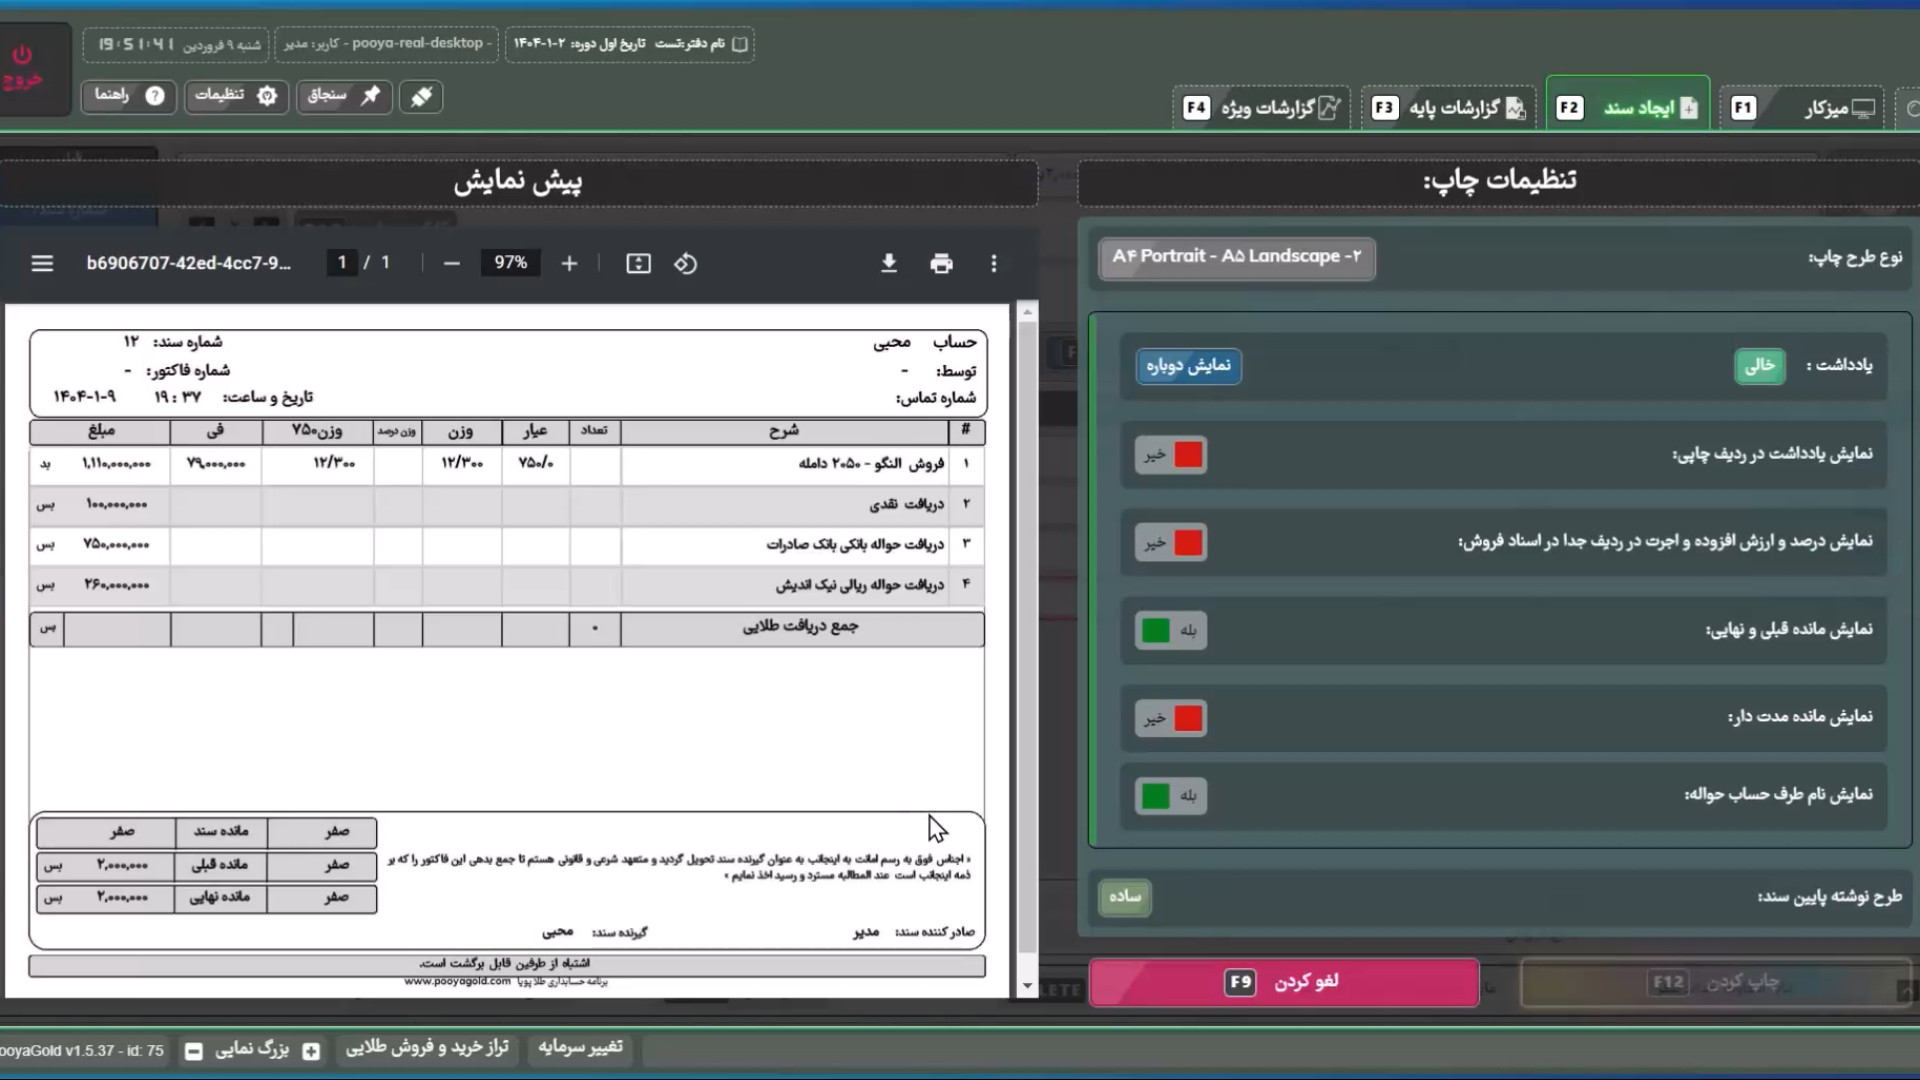Image resolution: width=1920 pixels, height=1080 pixels.
Task: Click the zoom-in icon beside بزرگ نمایی
Action: (x=311, y=1051)
